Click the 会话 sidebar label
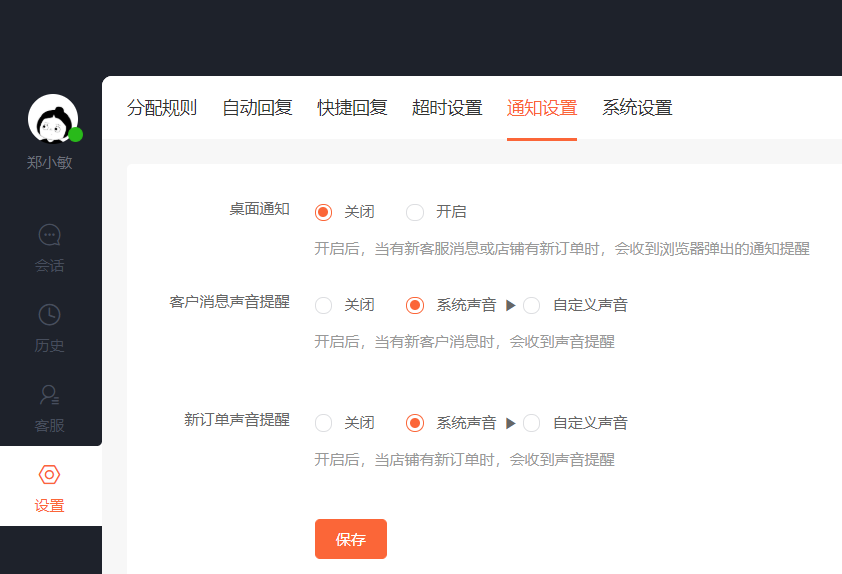Image resolution: width=842 pixels, height=574 pixels. (x=49, y=265)
